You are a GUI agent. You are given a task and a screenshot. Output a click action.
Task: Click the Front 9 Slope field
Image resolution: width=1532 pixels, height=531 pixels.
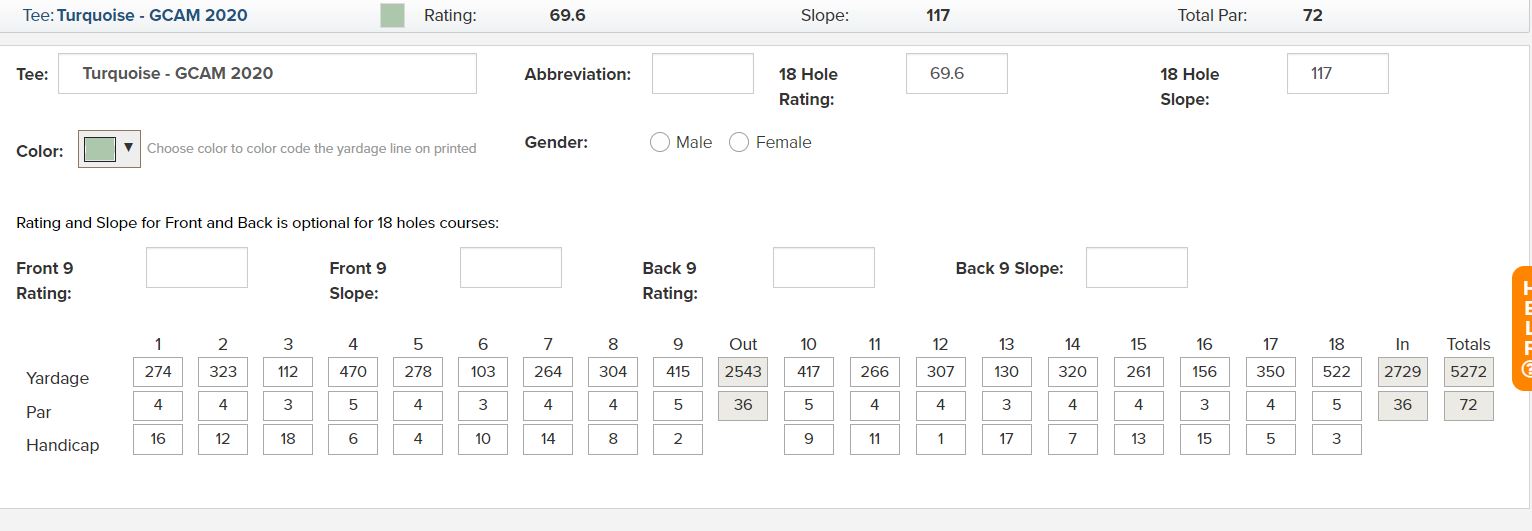510,268
